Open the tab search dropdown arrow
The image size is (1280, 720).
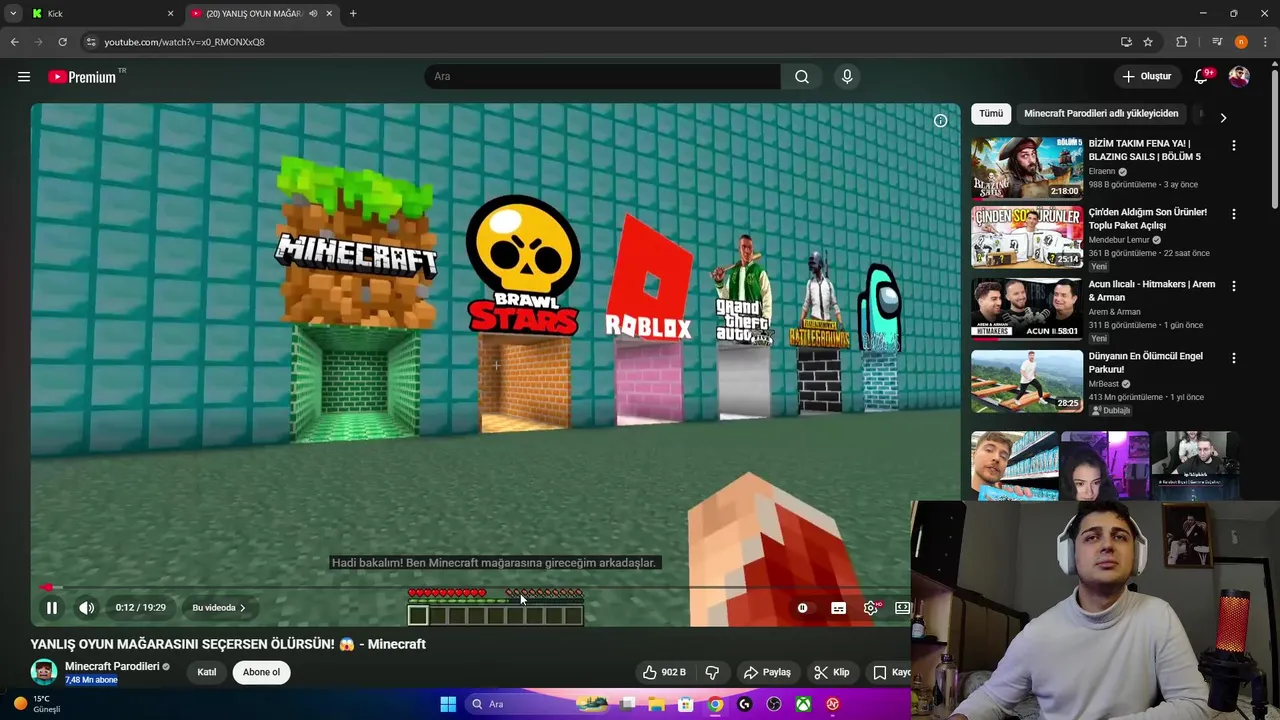pos(13,14)
